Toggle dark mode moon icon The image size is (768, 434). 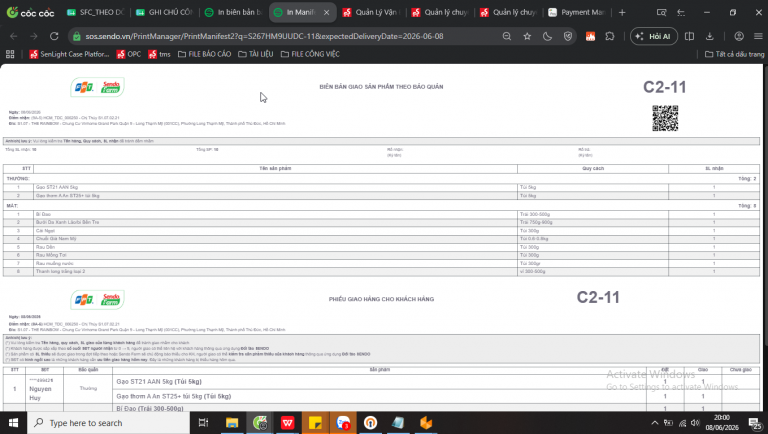548,36
